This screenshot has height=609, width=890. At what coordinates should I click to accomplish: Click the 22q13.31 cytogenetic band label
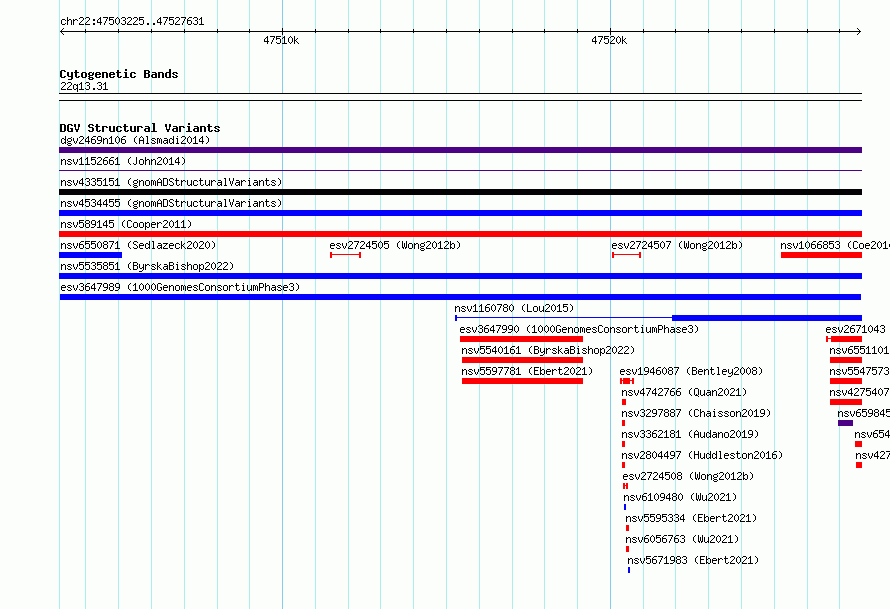[x=84, y=86]
